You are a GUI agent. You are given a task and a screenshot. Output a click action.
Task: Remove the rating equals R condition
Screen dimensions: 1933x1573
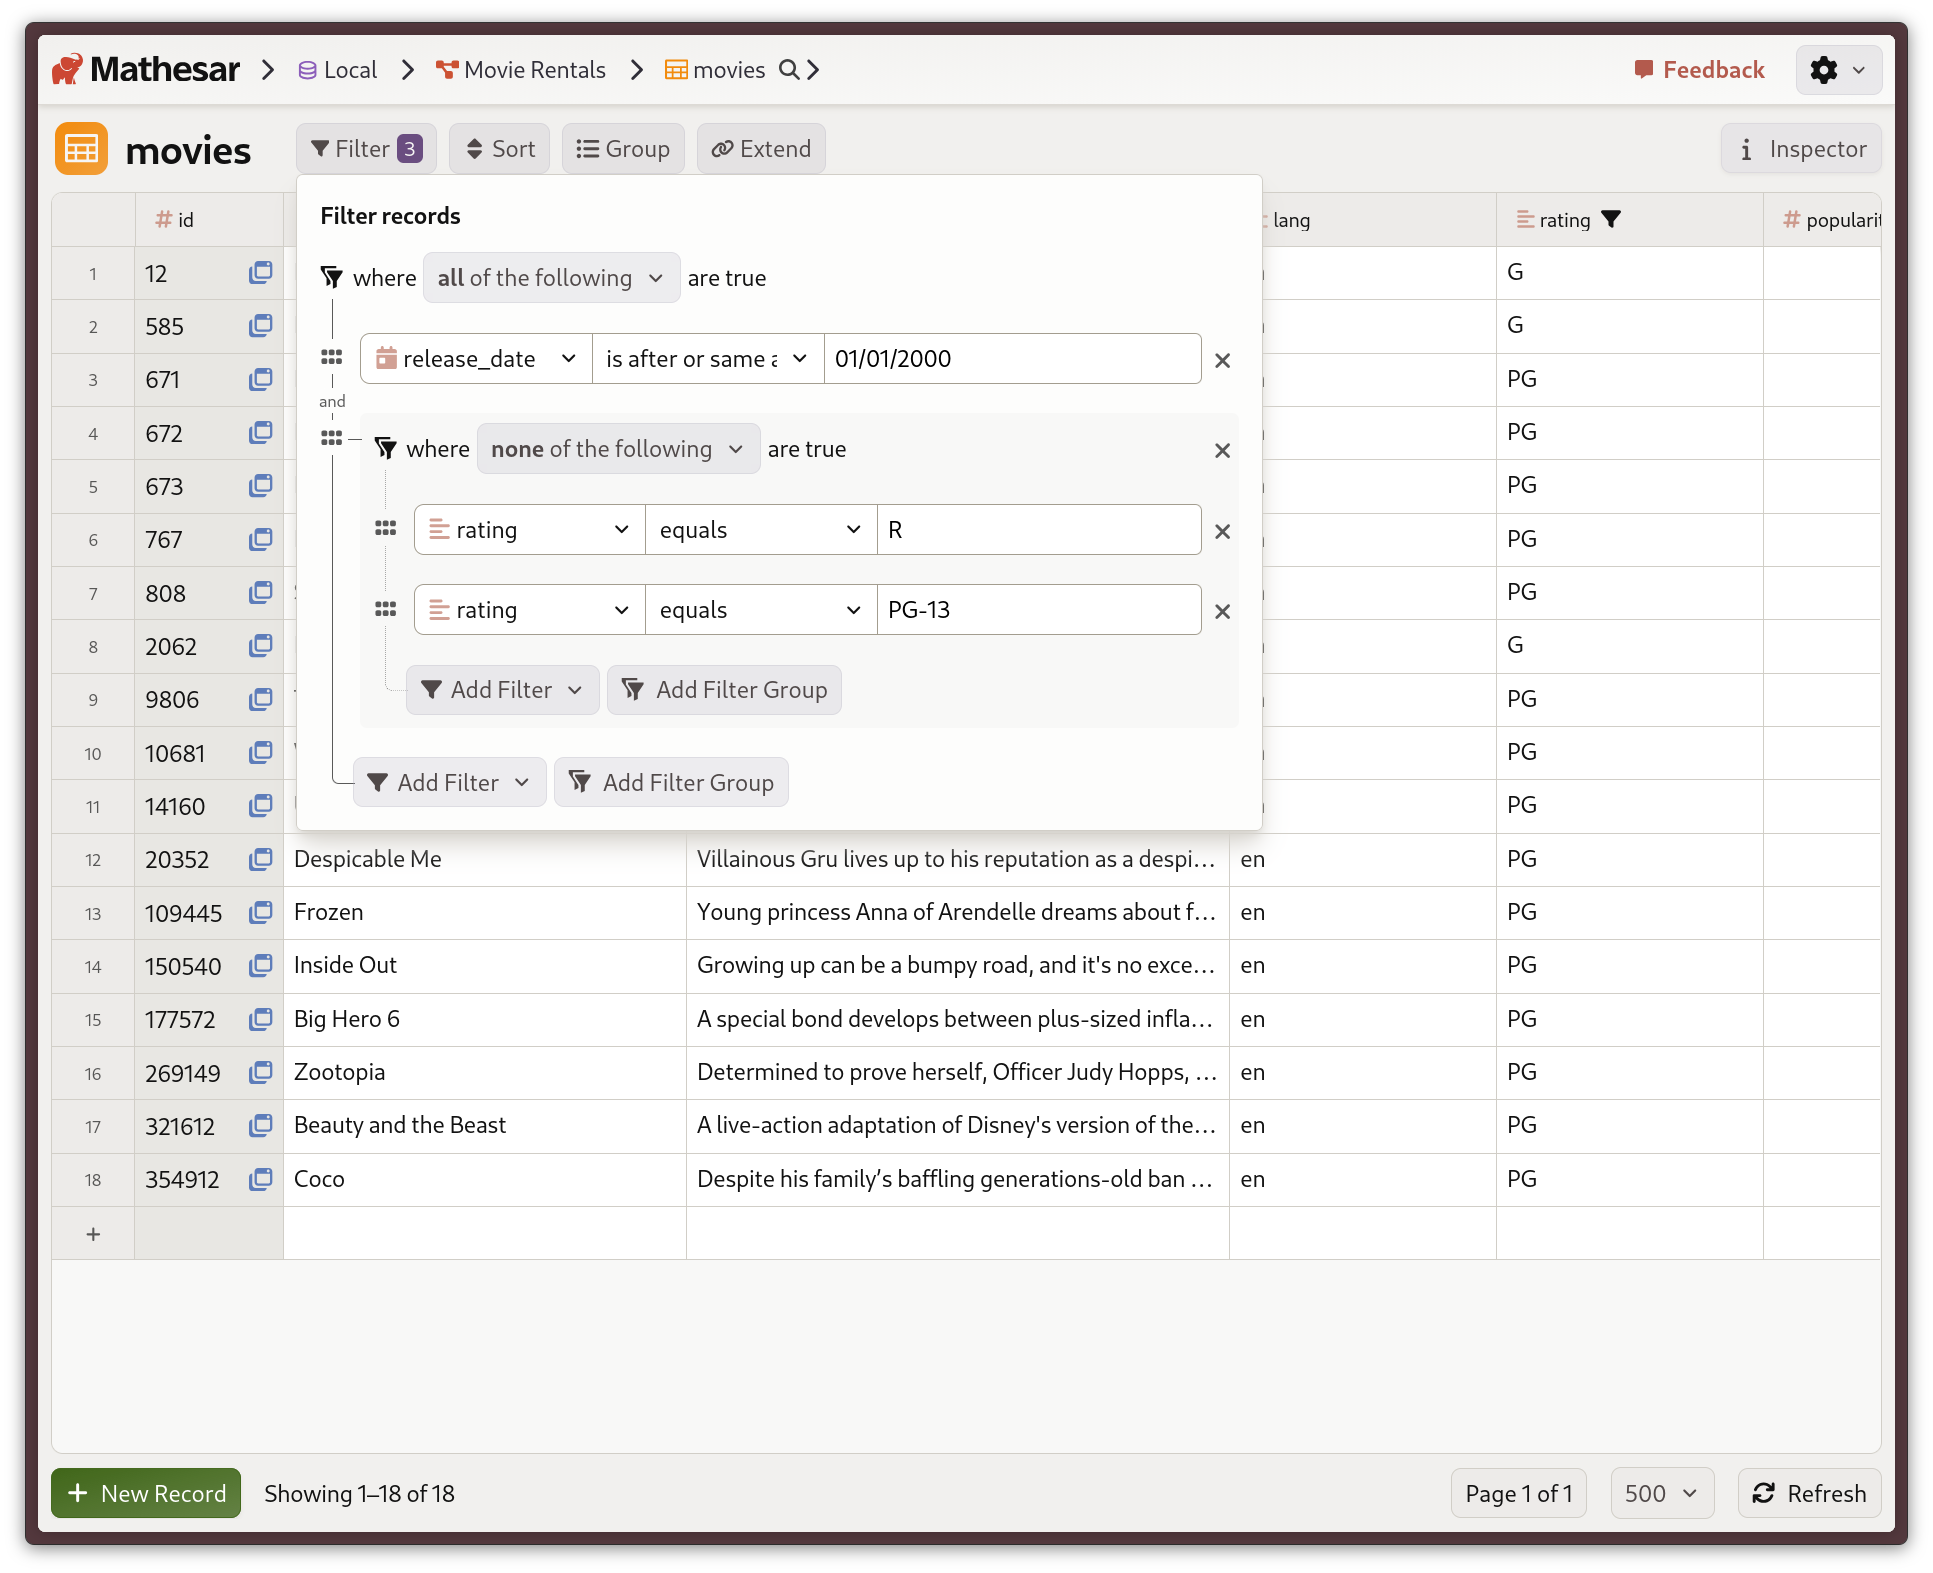coord(1221,531)
